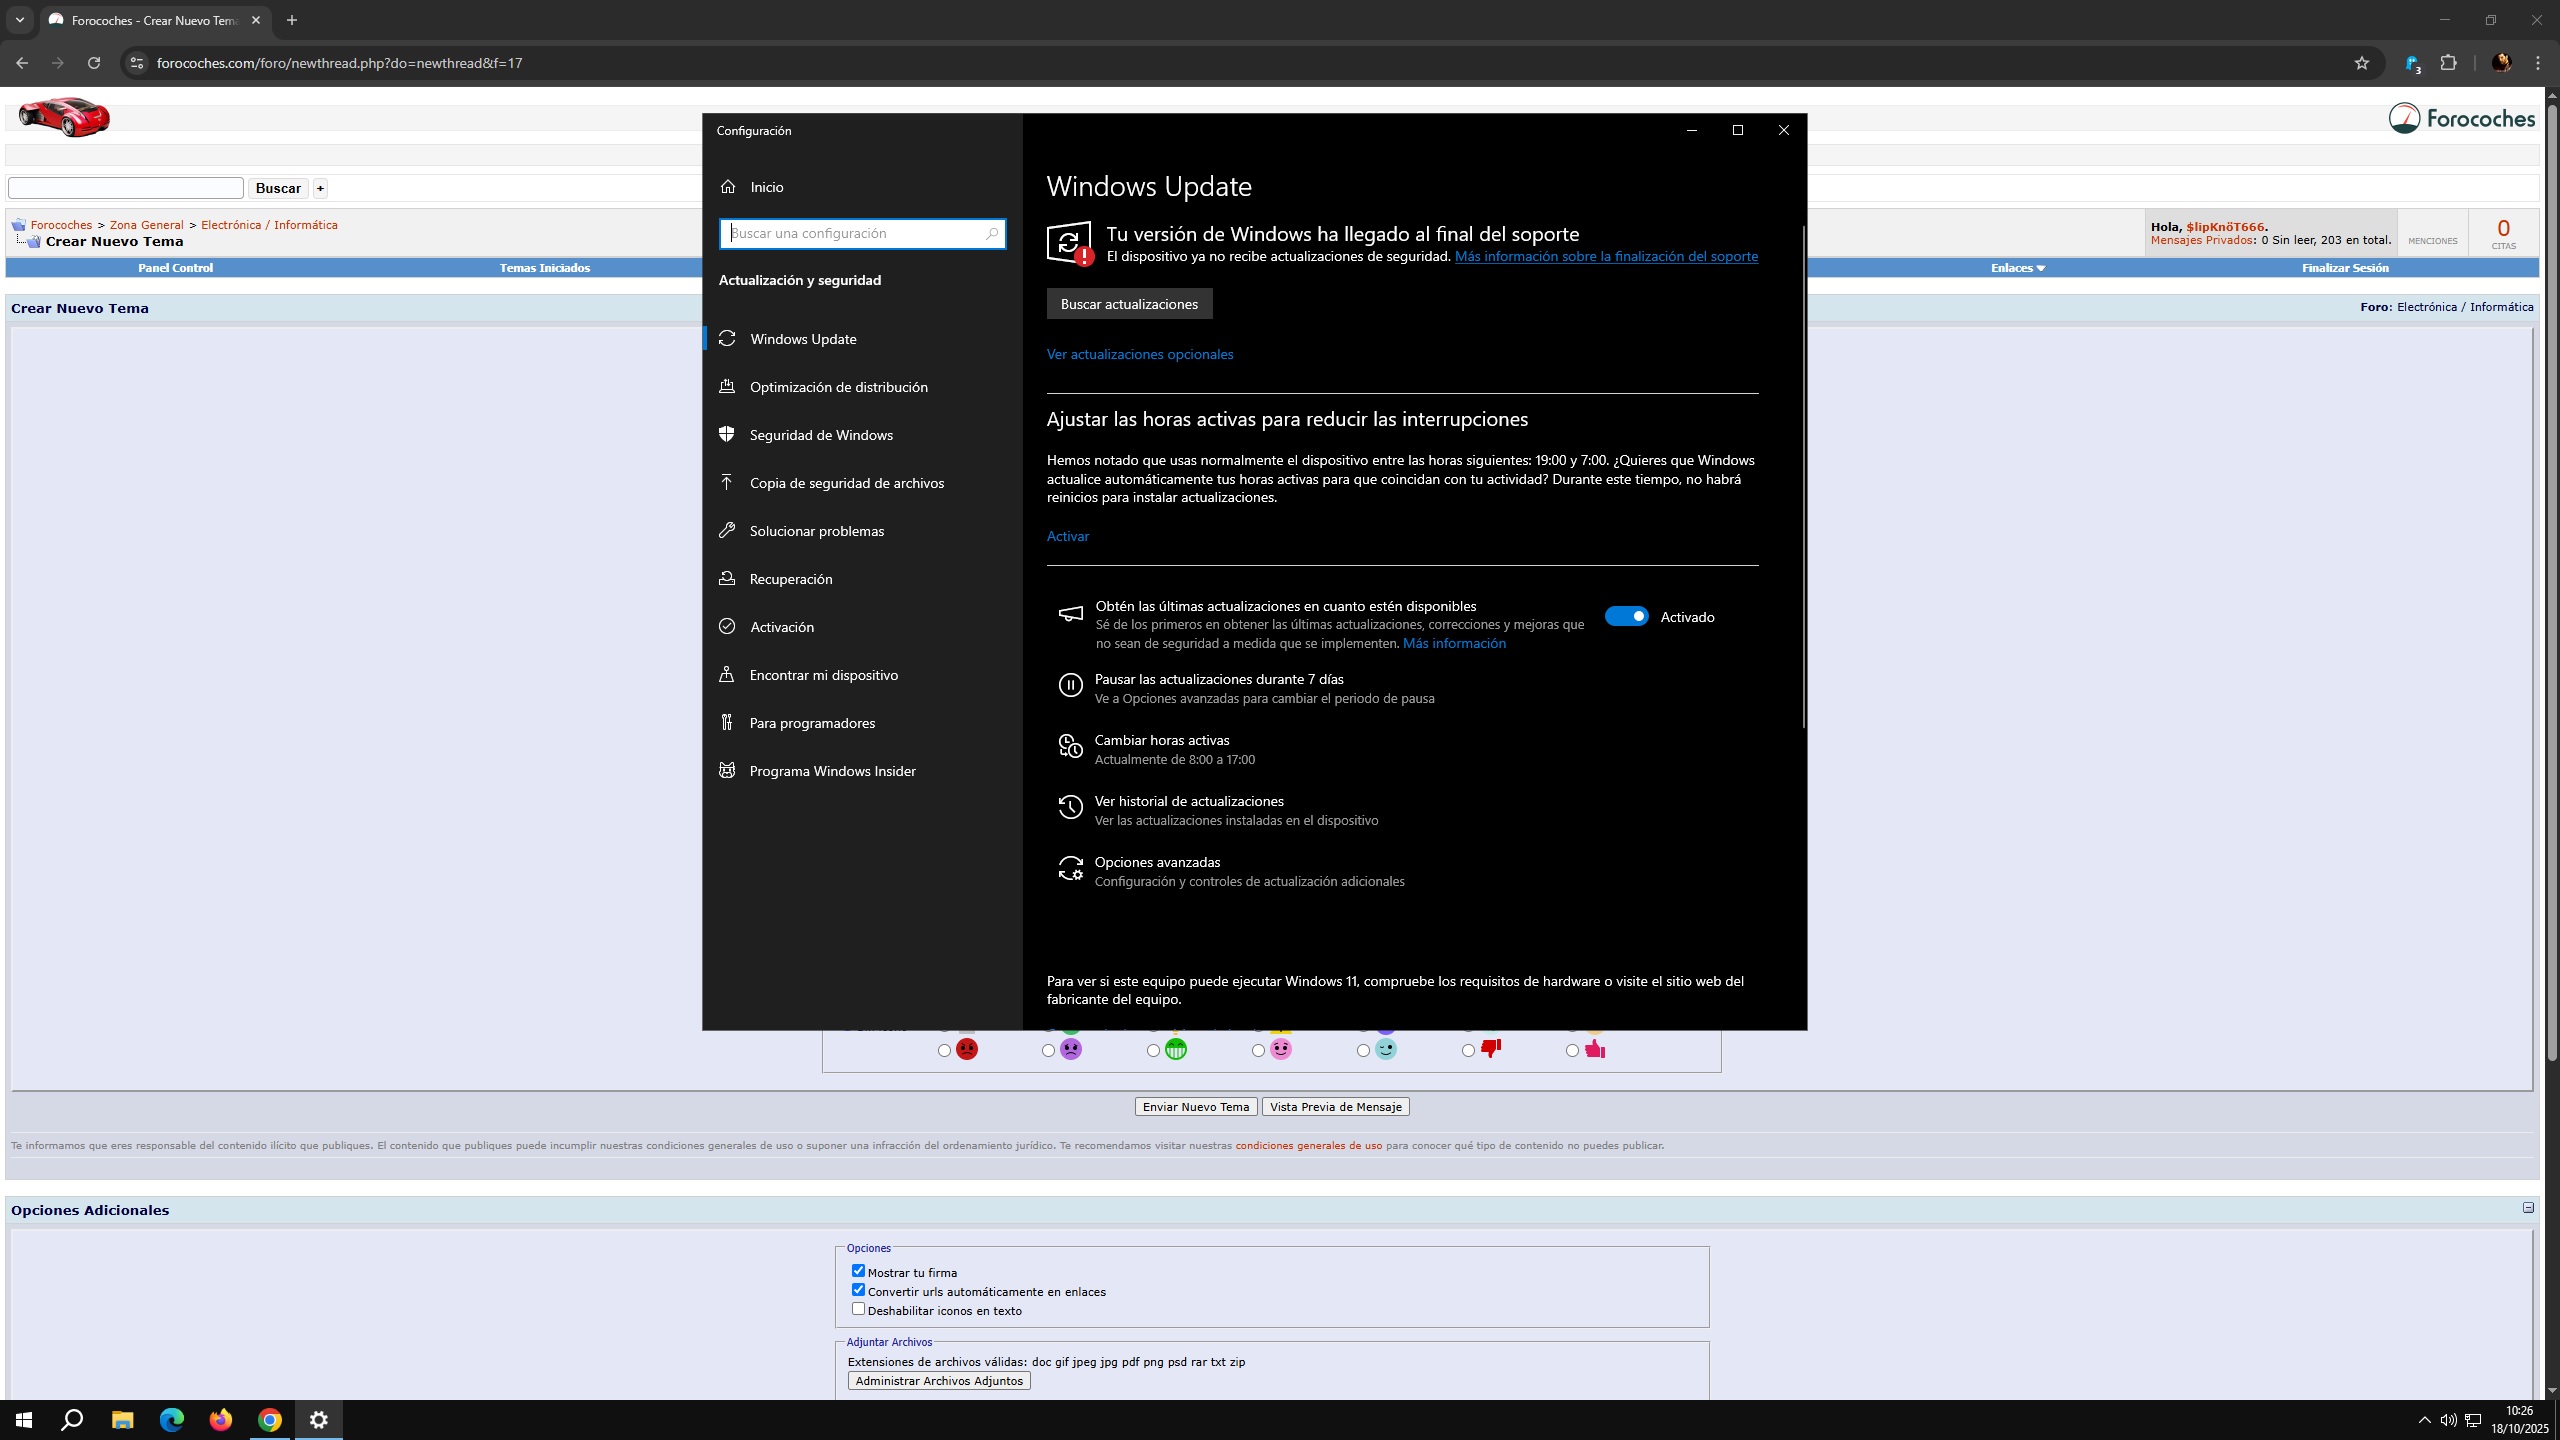This screenshot has height=1440, width=2560.
Task: Click Finalizar Sesión in the forum navbar
Action: click(x=2345, y=268)
